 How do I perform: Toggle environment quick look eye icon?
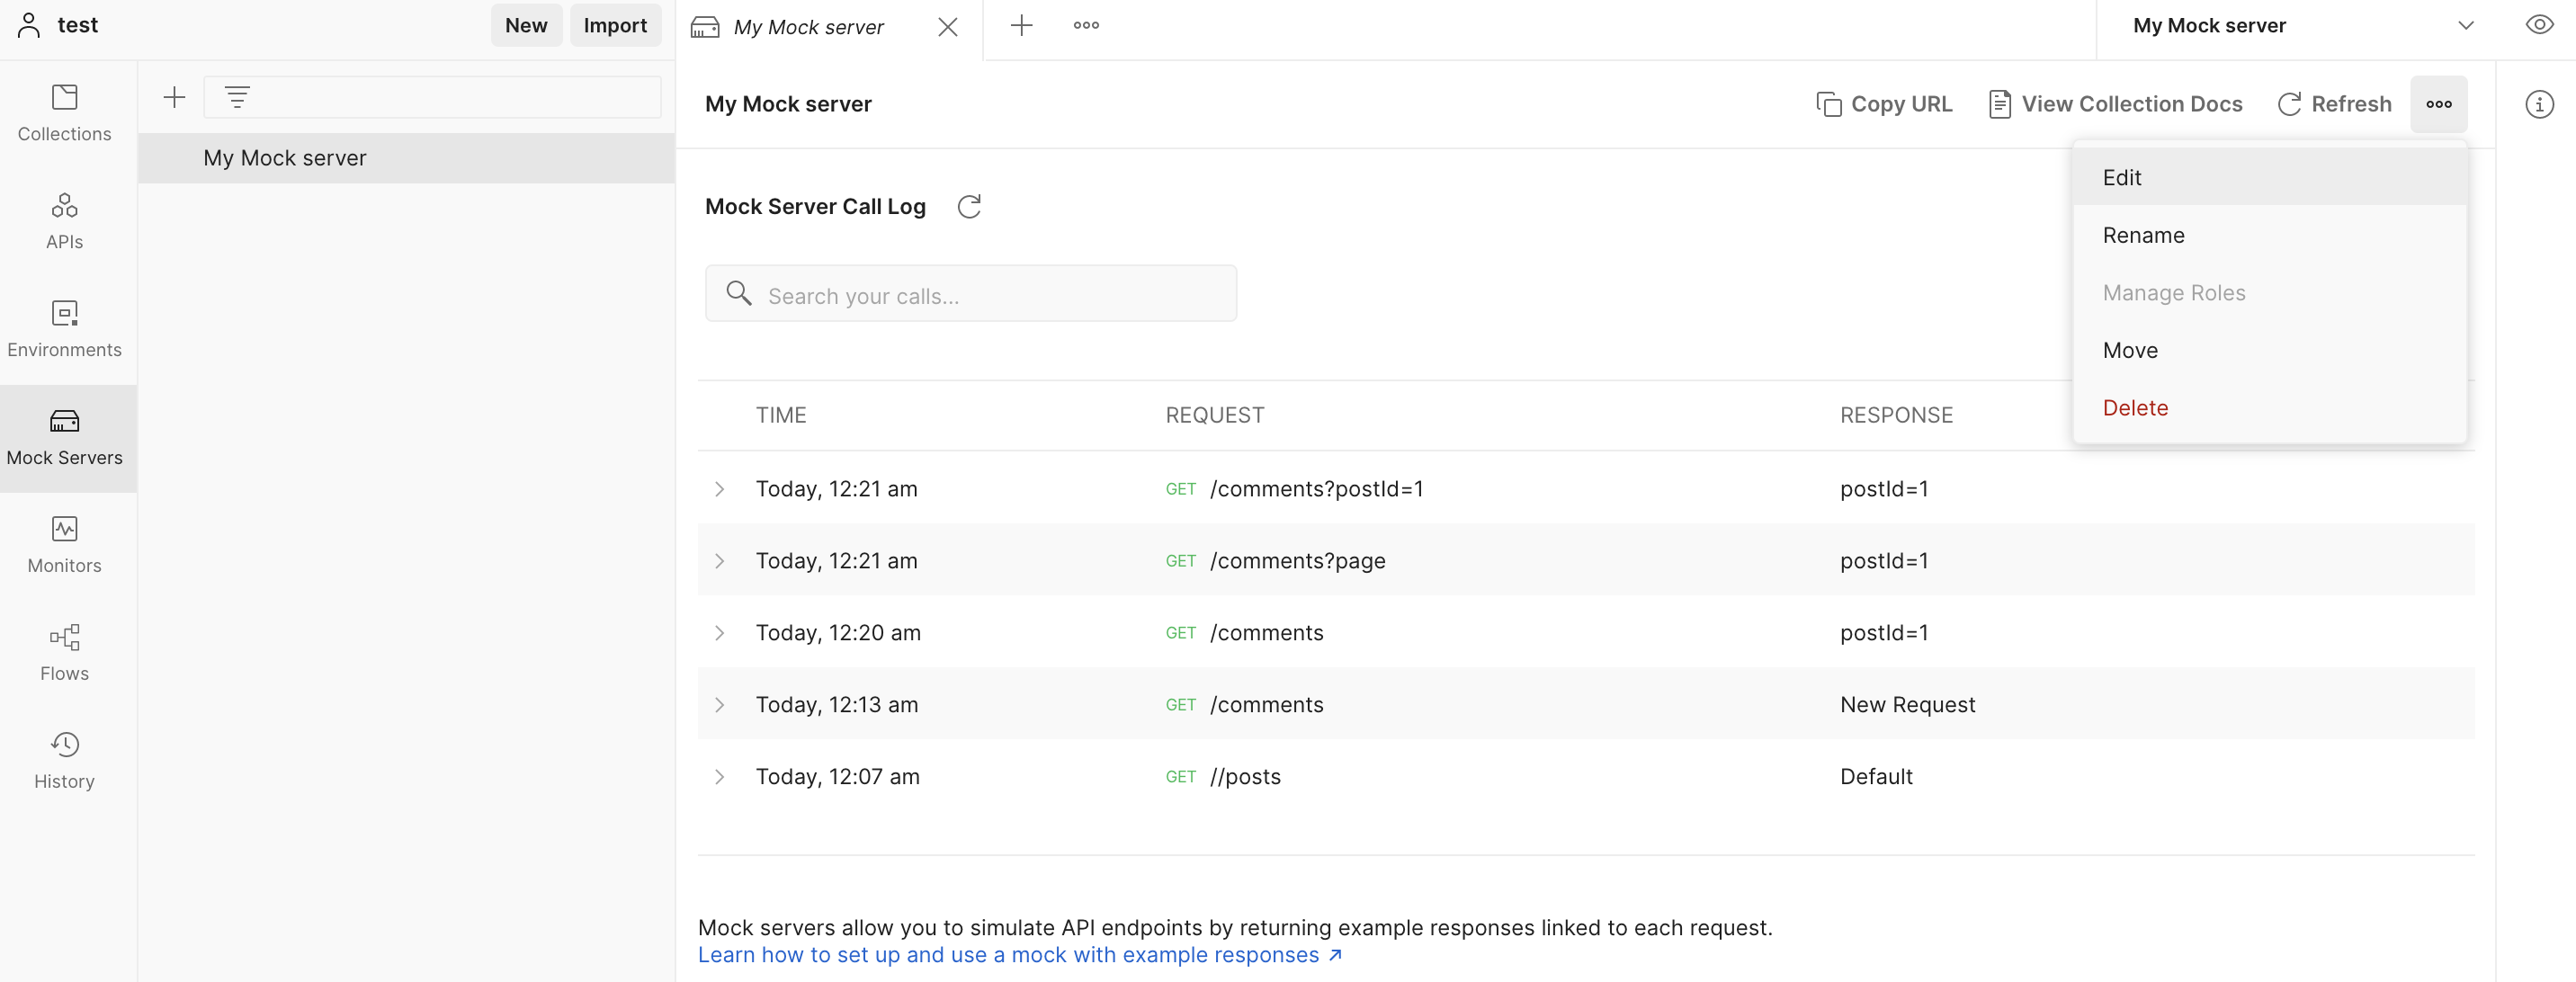point(2538,25)
